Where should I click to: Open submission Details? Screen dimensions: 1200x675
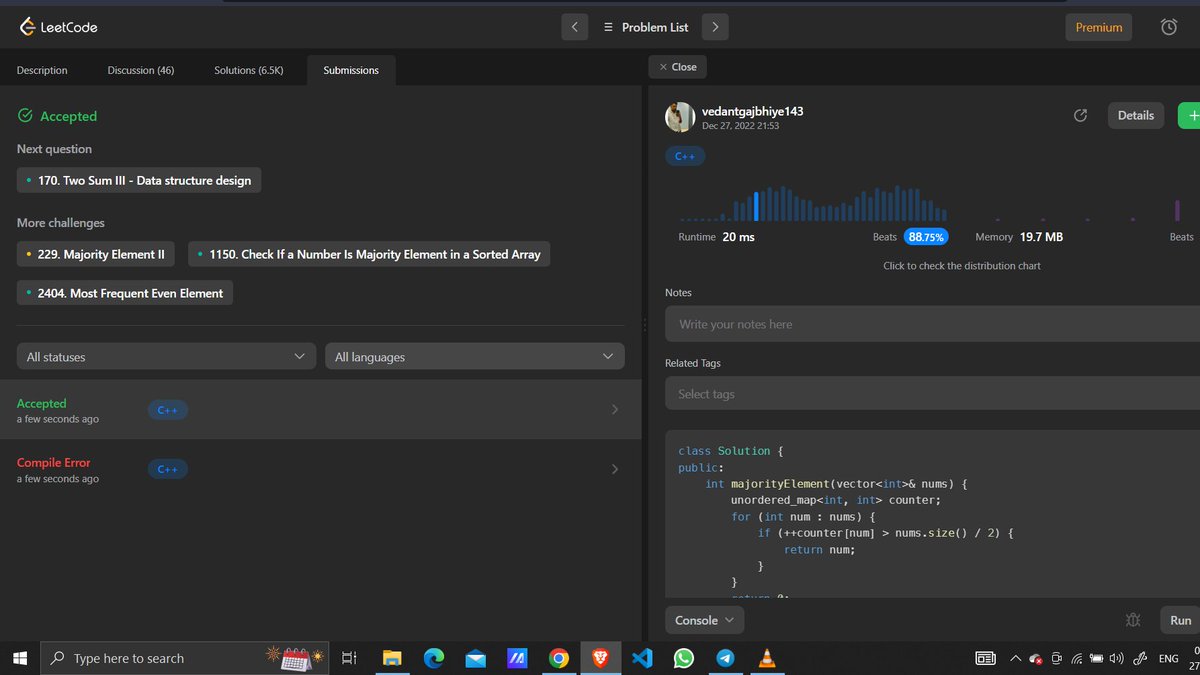click(x=1135, y=115)
